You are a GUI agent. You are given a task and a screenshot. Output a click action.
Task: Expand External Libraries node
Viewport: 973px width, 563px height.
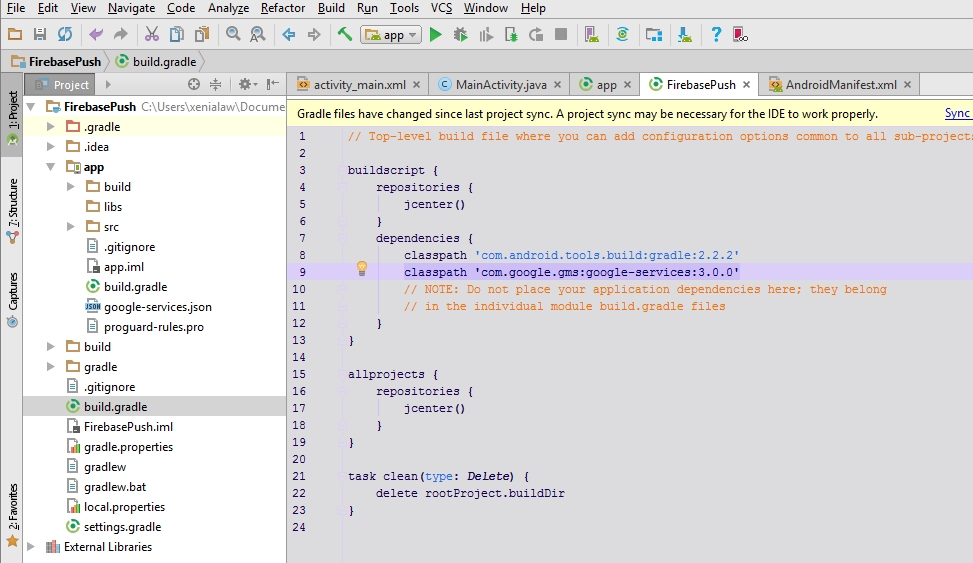31,547
